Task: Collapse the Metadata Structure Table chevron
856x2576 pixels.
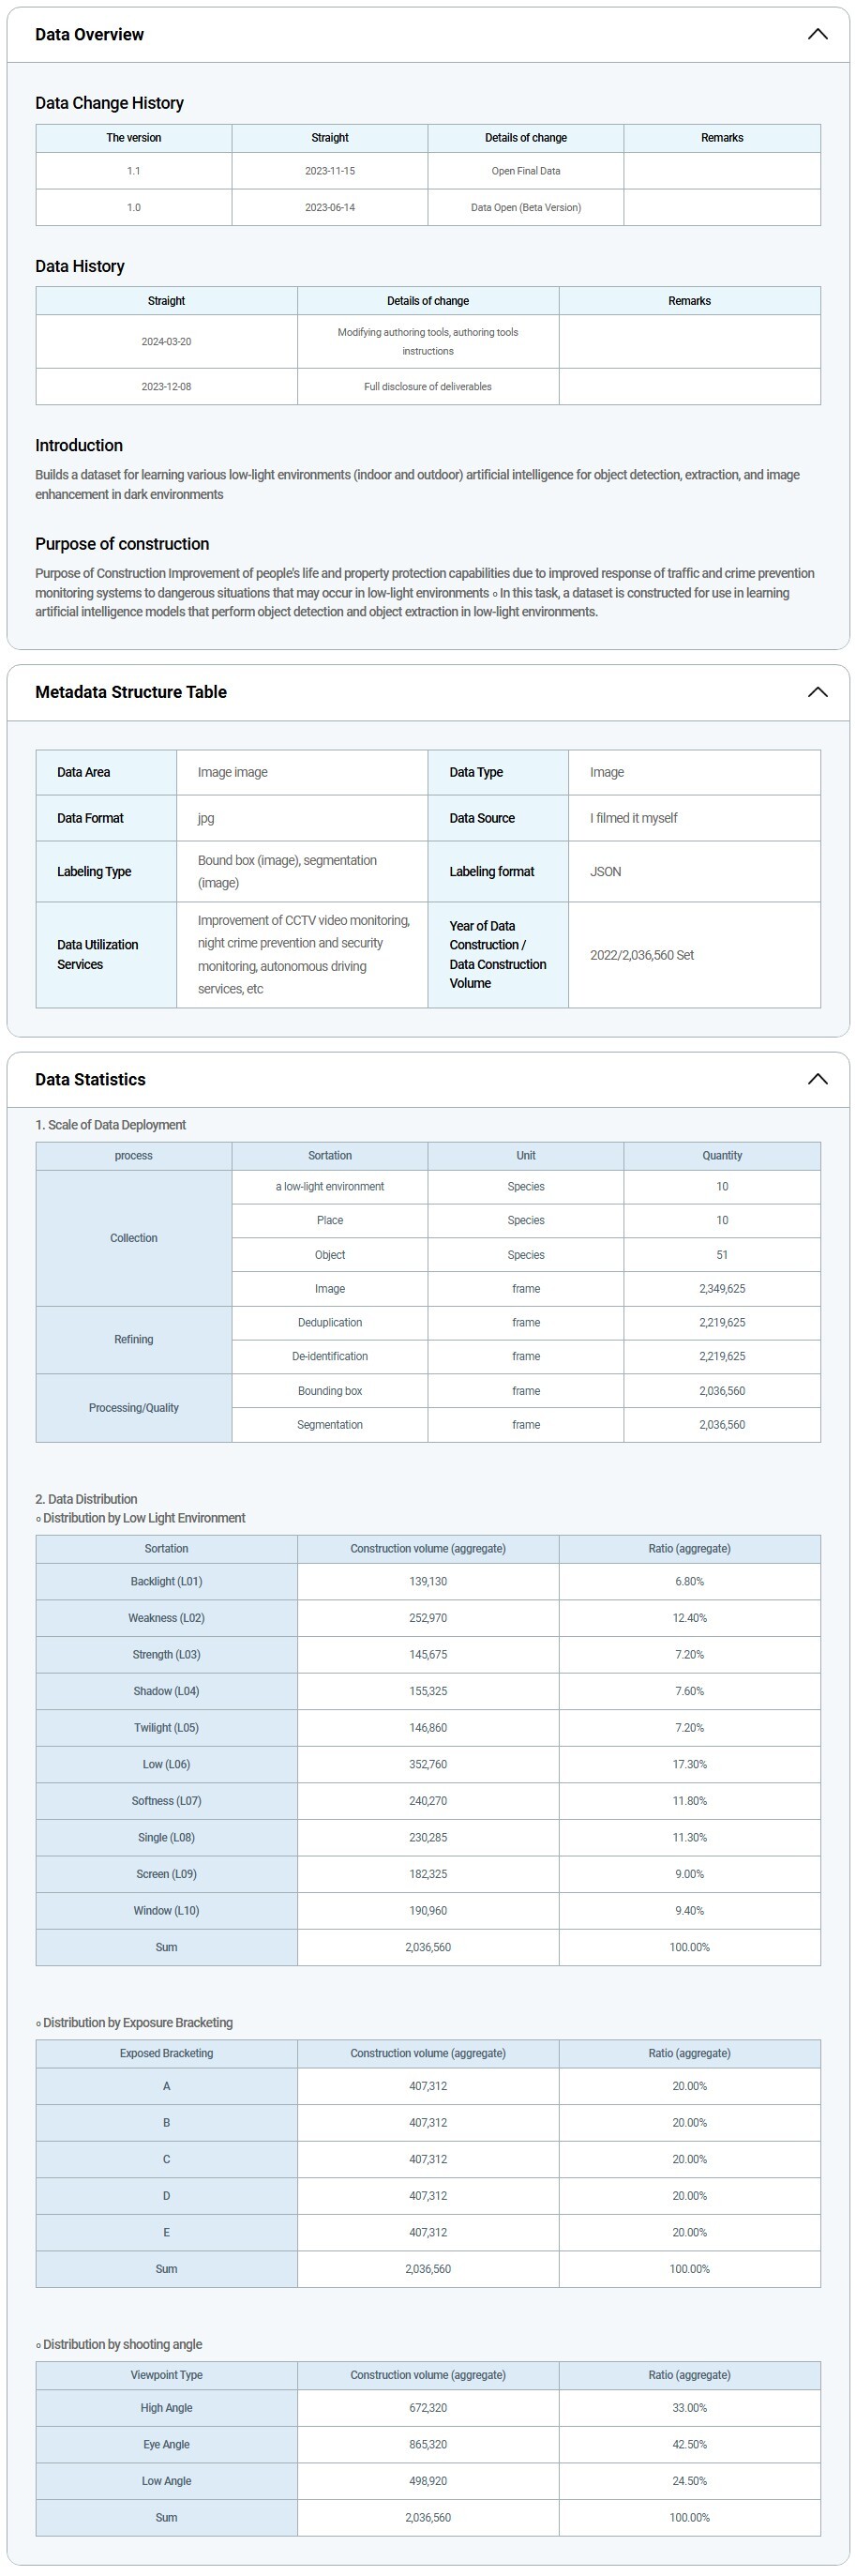Action: pyautogui.click(x=817, y=692)
